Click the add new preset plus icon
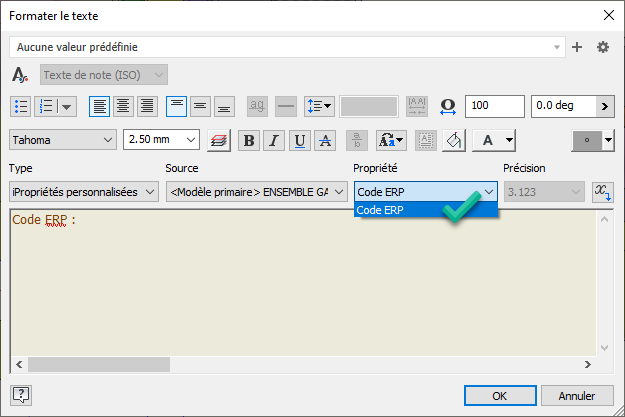Image resolution: width=625 pixels, height=417 pixels. (576, 47)
